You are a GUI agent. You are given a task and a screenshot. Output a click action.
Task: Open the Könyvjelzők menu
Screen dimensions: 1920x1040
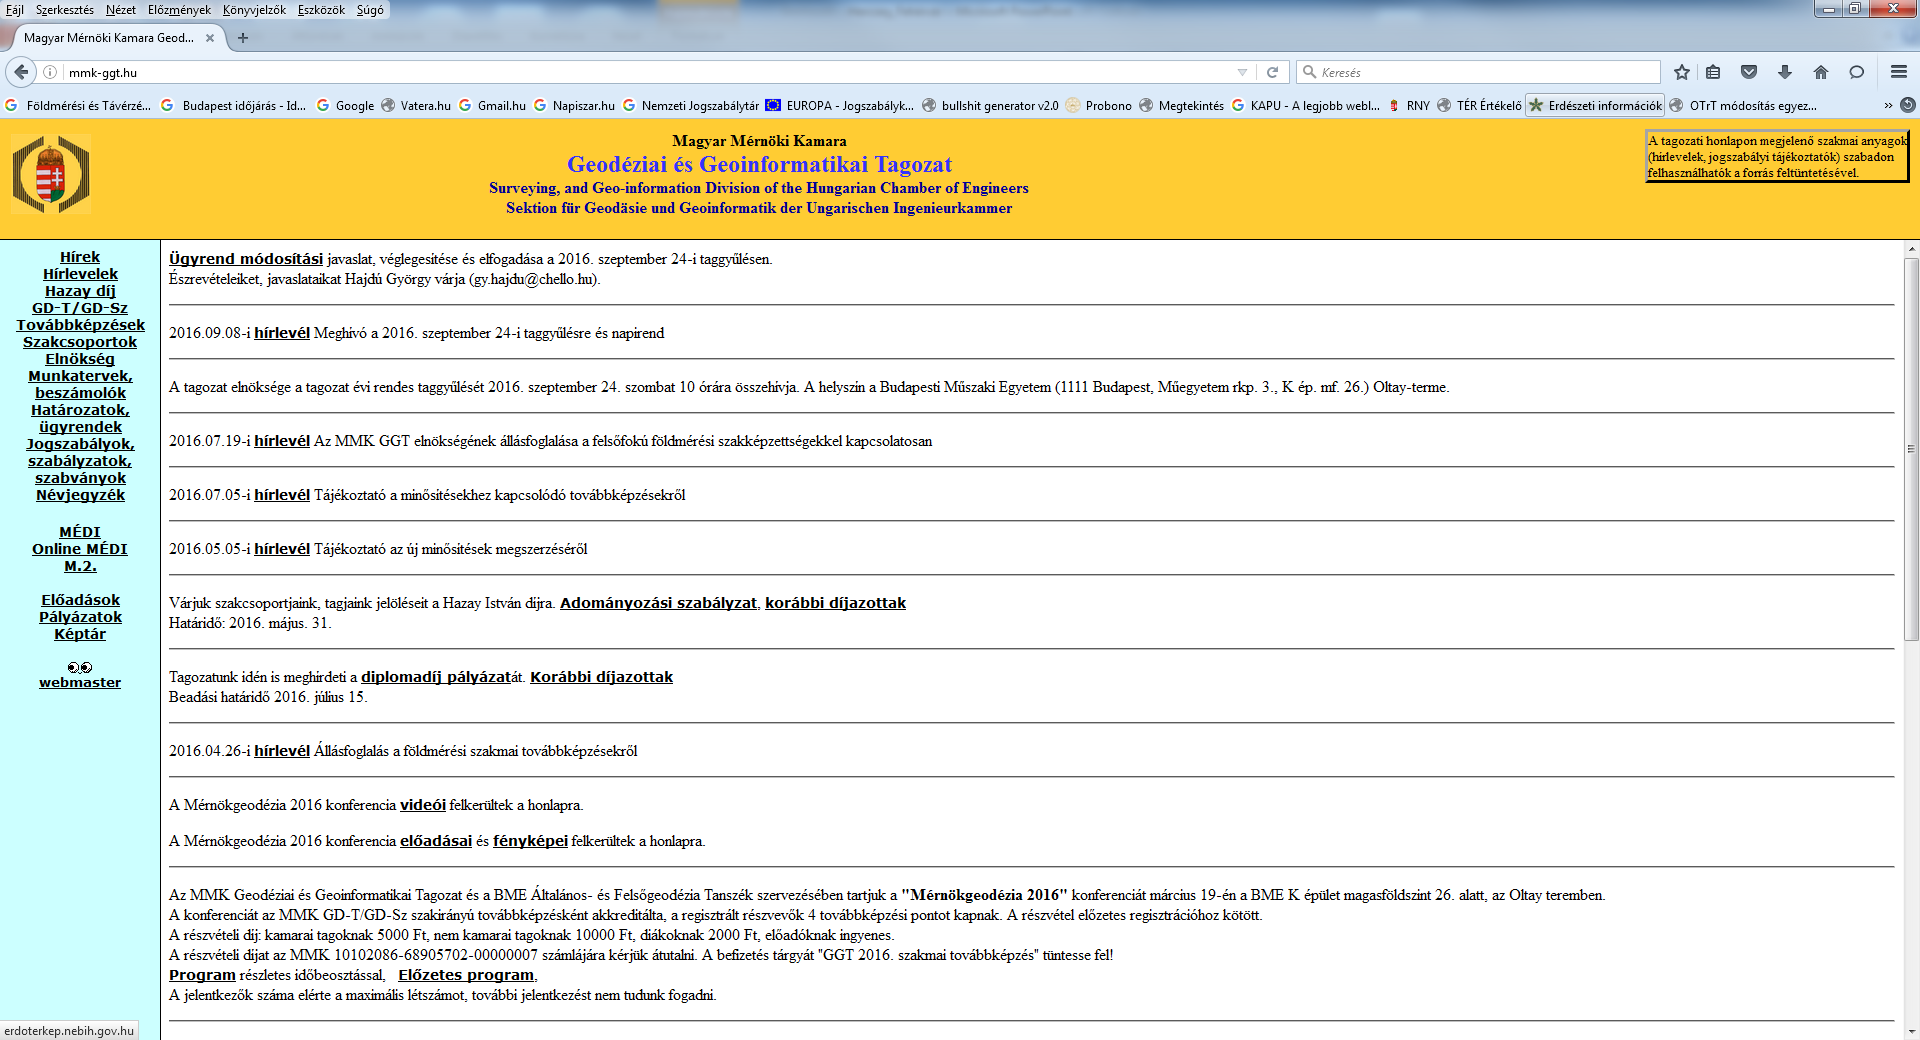pos(254,9)
